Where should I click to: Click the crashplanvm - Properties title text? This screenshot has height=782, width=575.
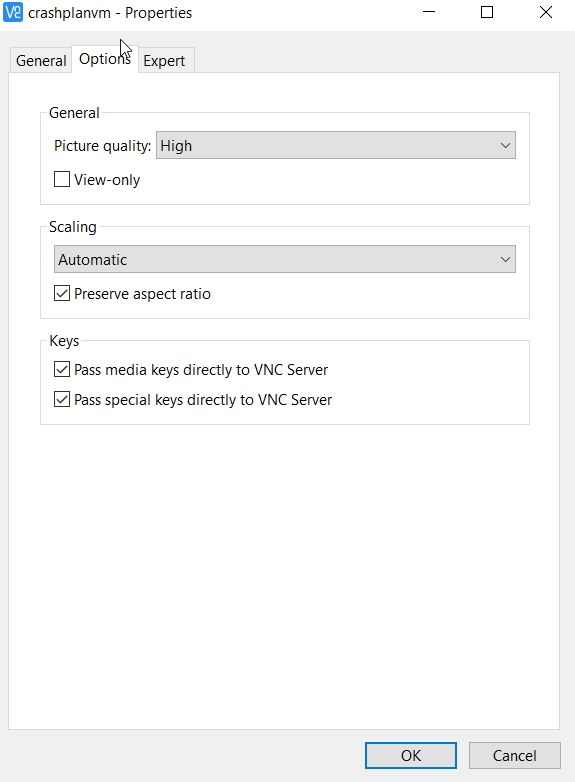(x=110, y=13)
